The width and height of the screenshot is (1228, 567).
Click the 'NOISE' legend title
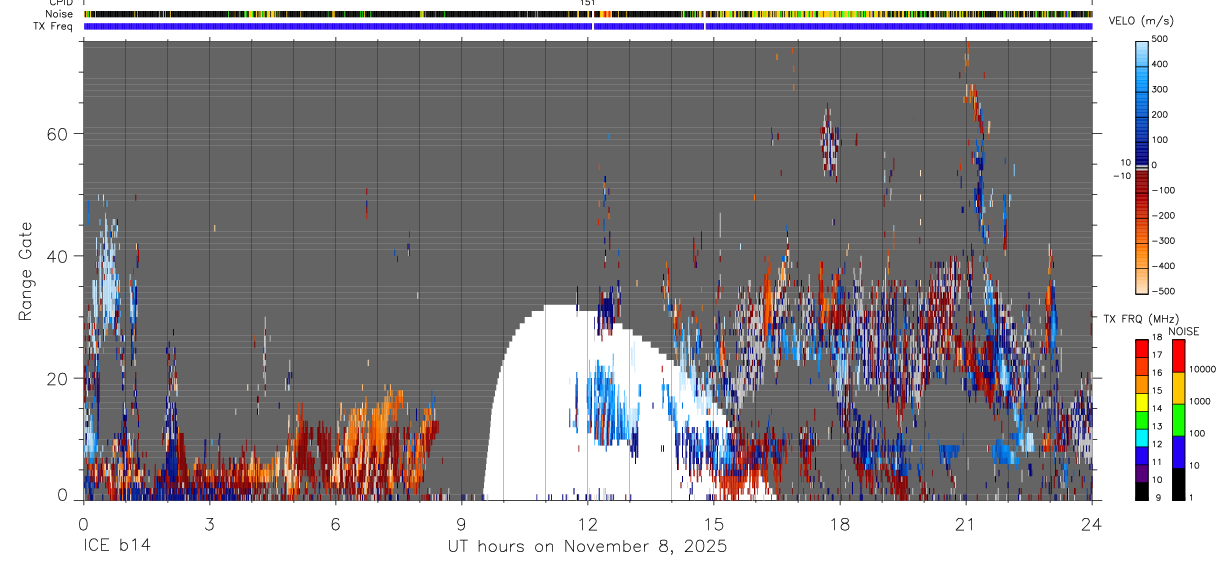point(1184,331)
